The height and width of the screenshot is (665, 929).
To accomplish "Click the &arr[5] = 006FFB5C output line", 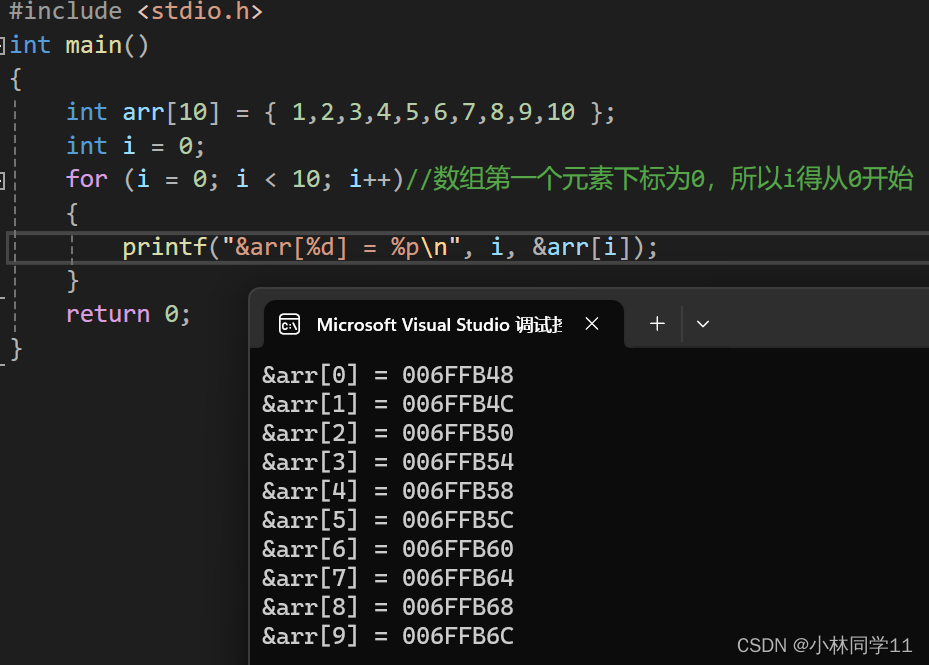I will 388,520.
